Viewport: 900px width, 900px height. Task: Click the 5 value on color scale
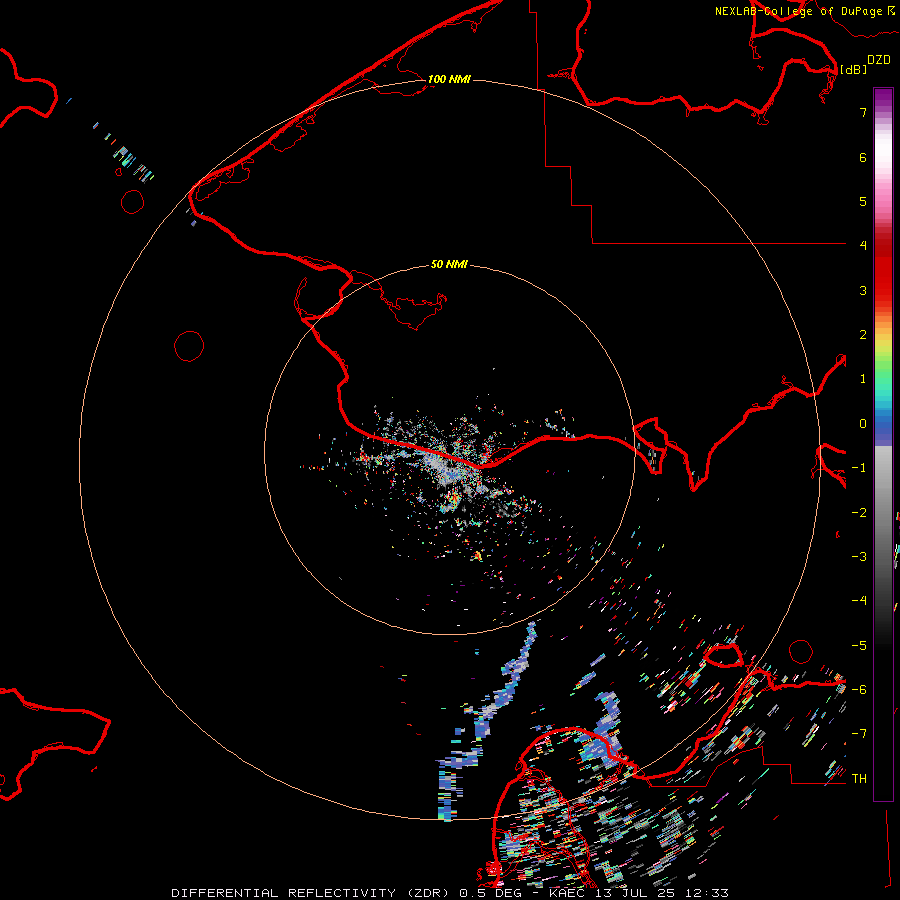coord(863,201)
